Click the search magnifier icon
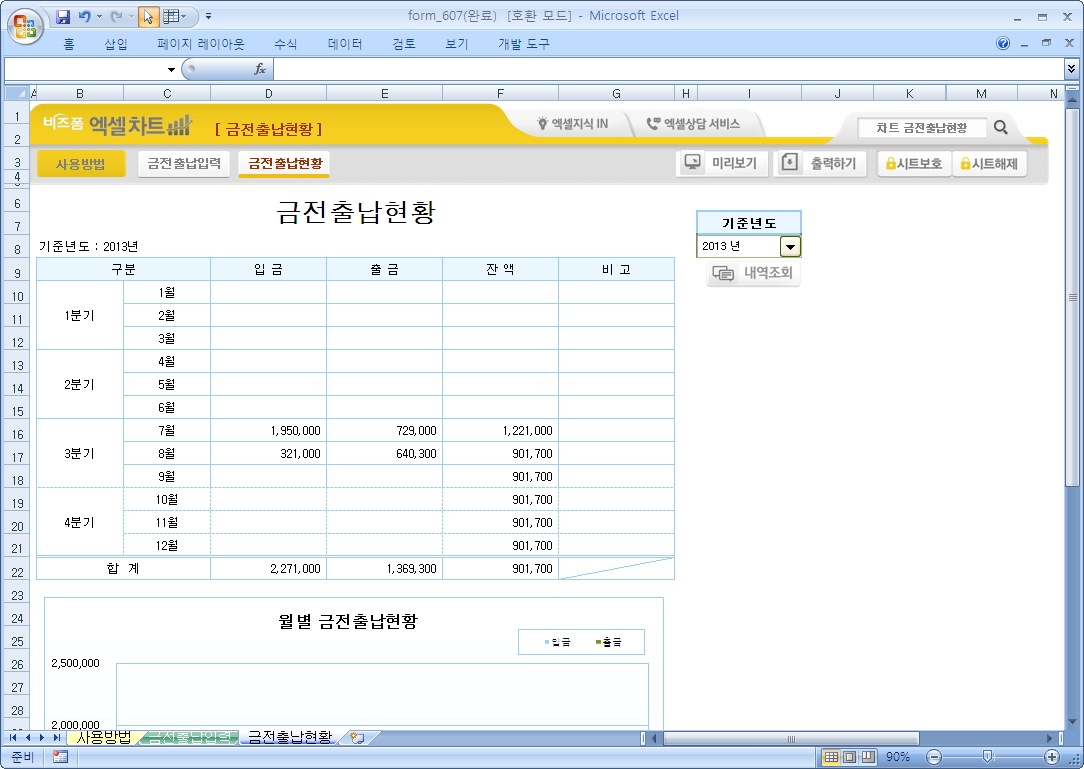Image resolution: width=1084 pixels, height=769 pixels. pyautogui.click(x=1001, y=128)
